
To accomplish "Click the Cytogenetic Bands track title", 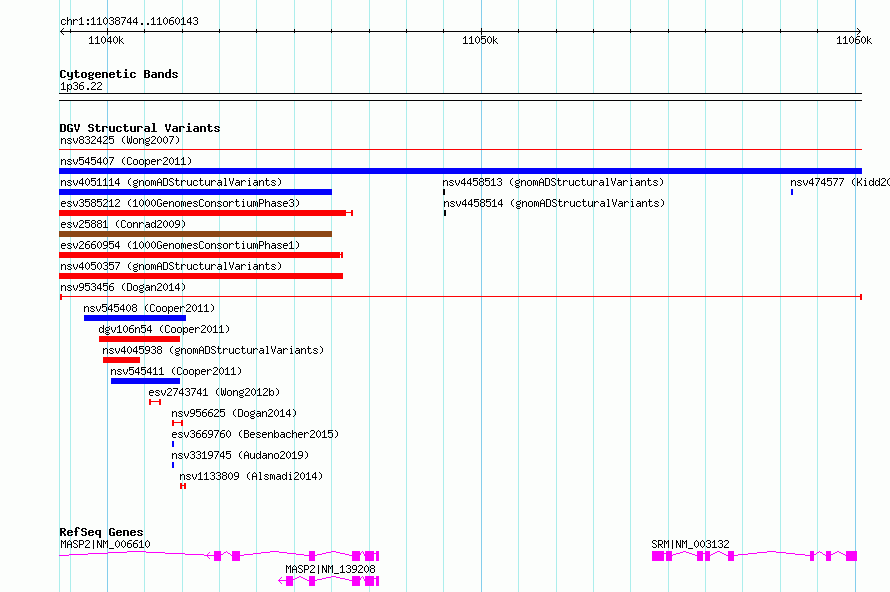I will click(x=119, y=74).
